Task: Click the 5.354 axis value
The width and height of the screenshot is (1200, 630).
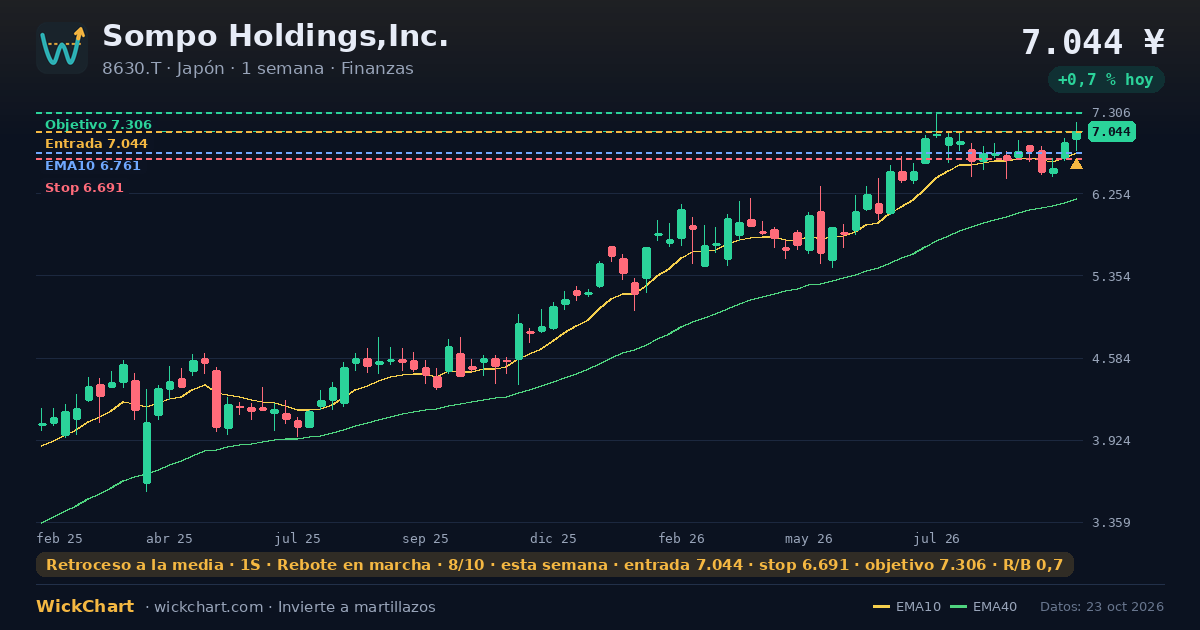Action: (1111, 276)
